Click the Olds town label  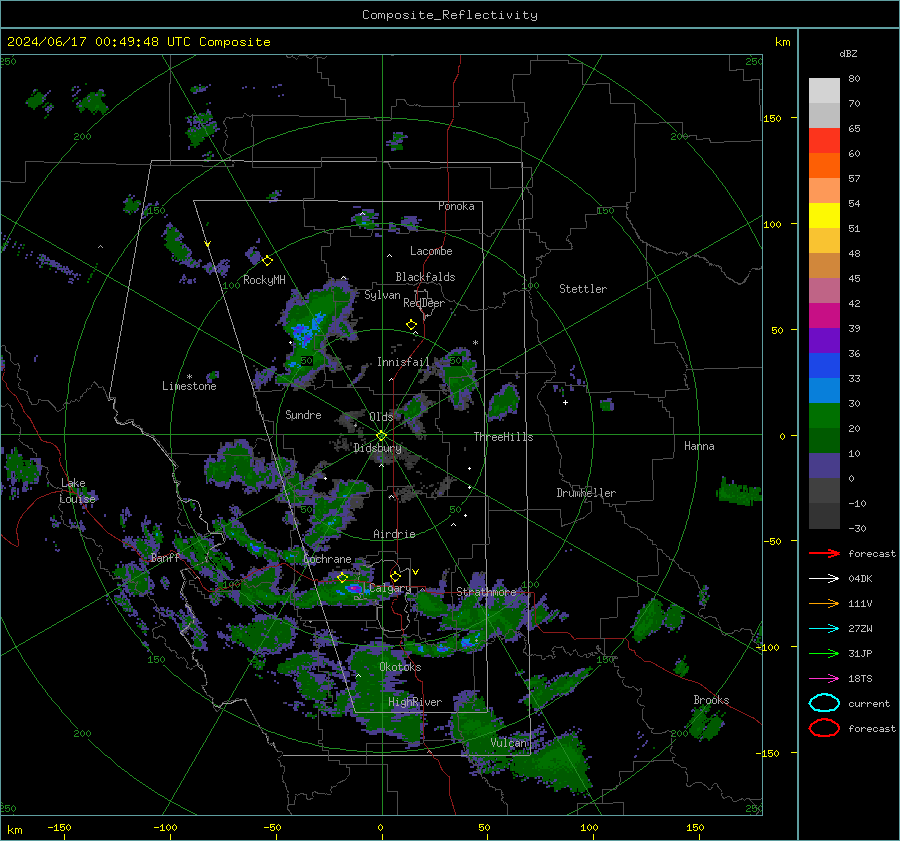(381, 417)
